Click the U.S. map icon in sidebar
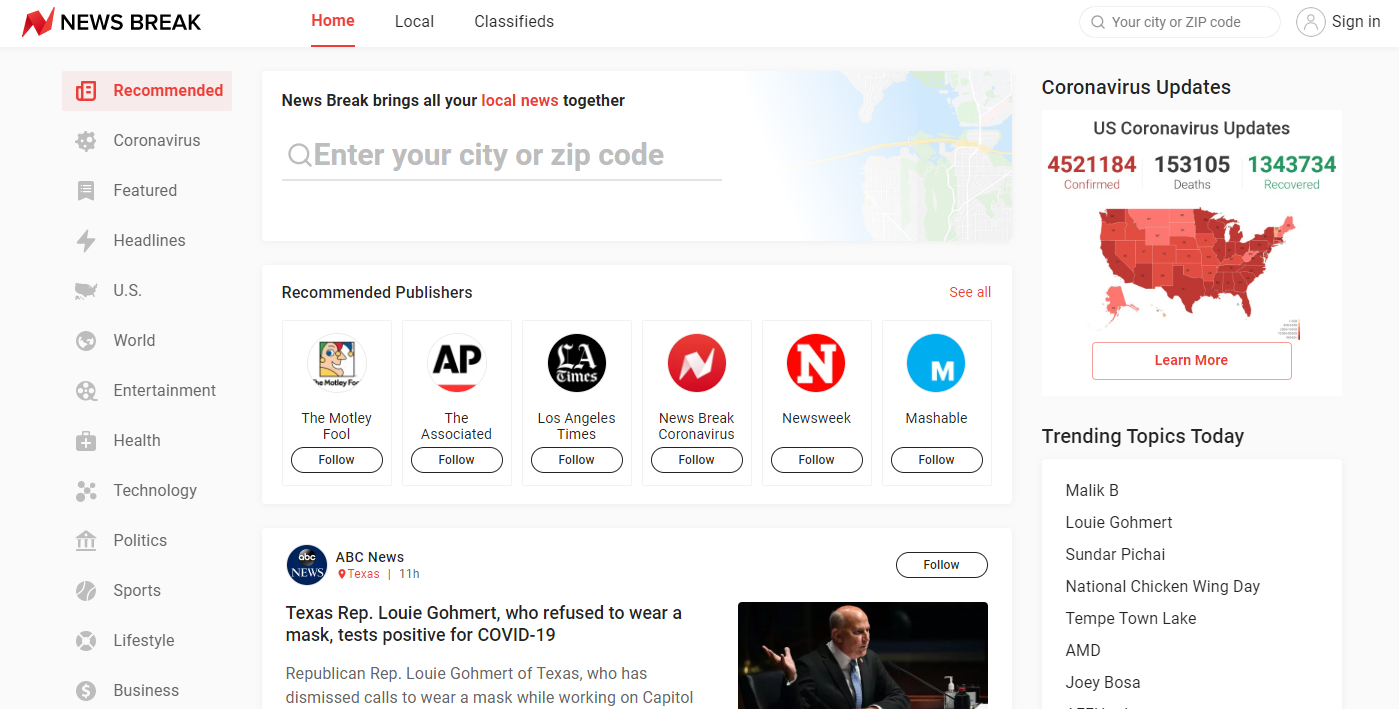 [86, 291]
